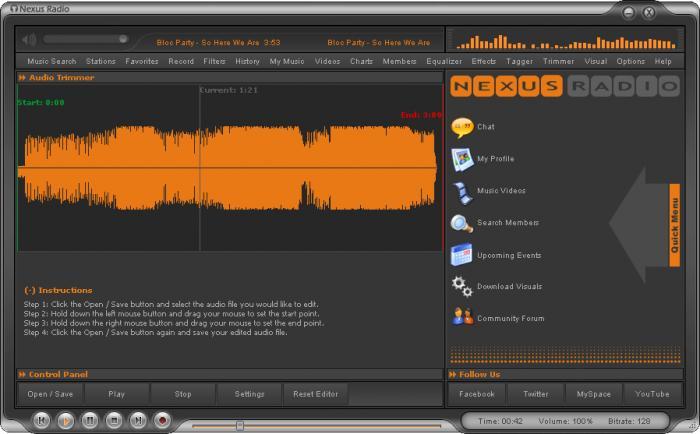The height and width of the screenshot is (434, 700).
Task: Click the Search Members label
Action: point(508,223)
